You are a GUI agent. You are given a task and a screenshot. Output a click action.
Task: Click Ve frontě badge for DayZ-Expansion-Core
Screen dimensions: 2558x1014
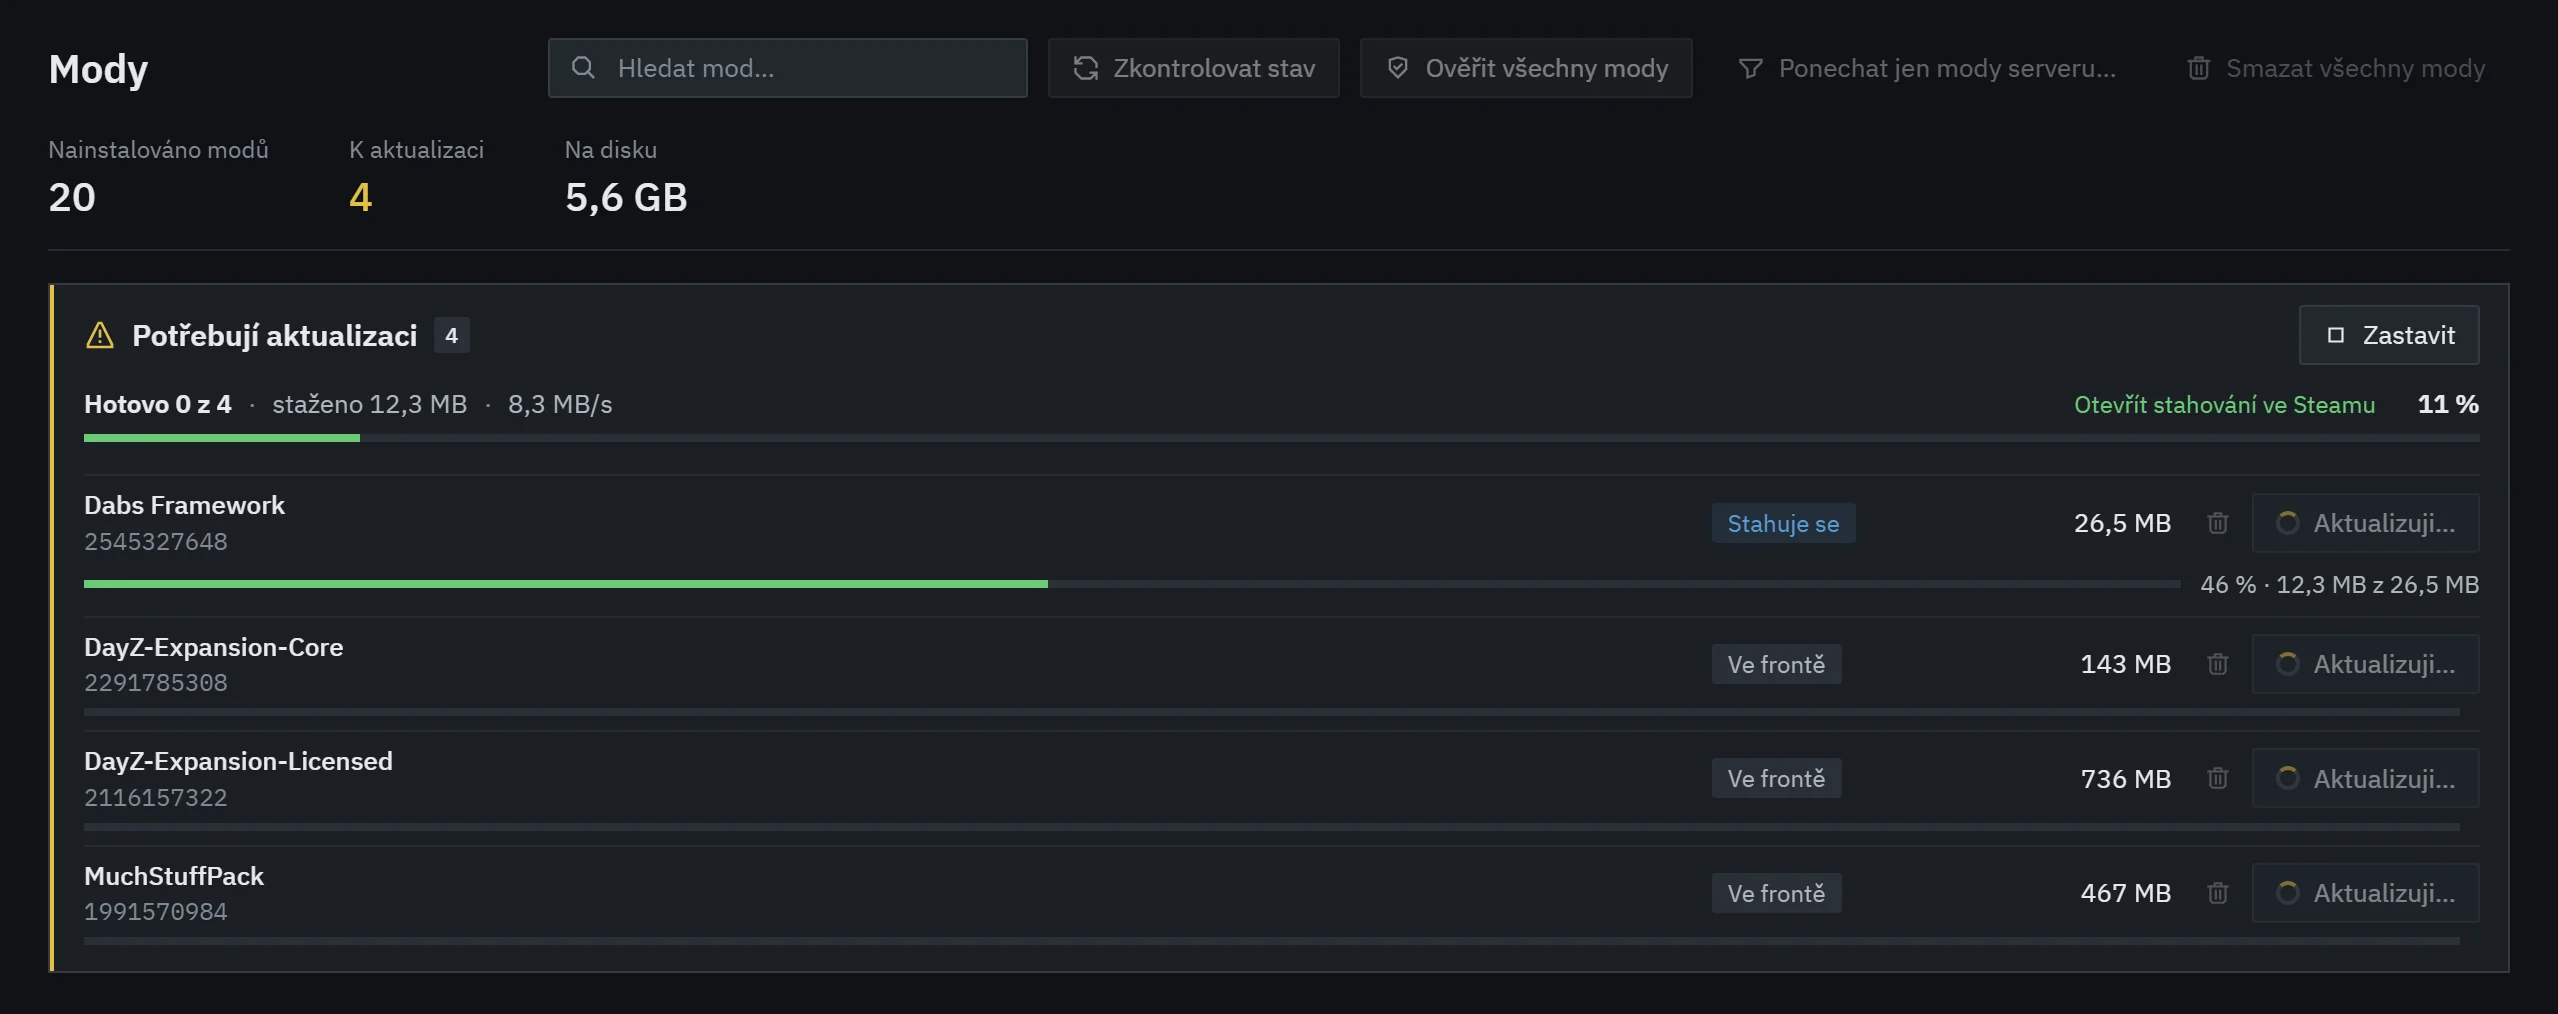click(1776, 664)
